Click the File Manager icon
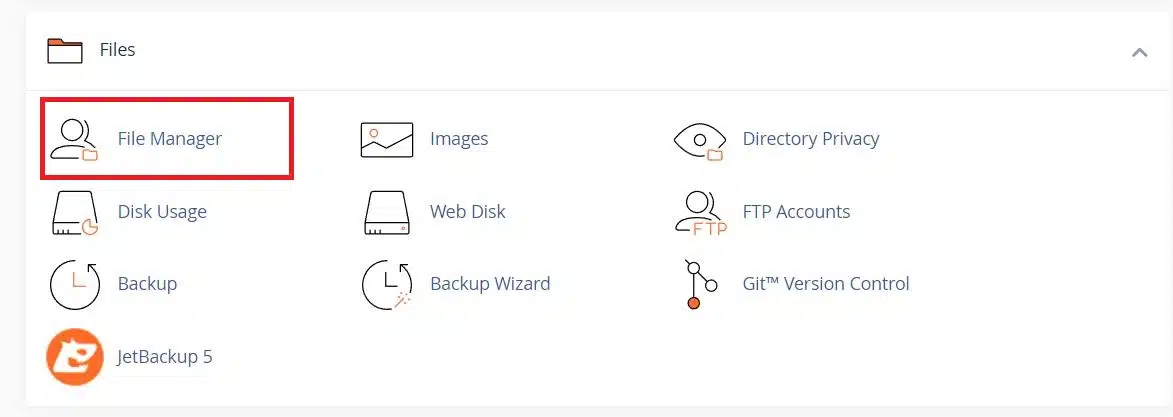 [x=75, y=139]
